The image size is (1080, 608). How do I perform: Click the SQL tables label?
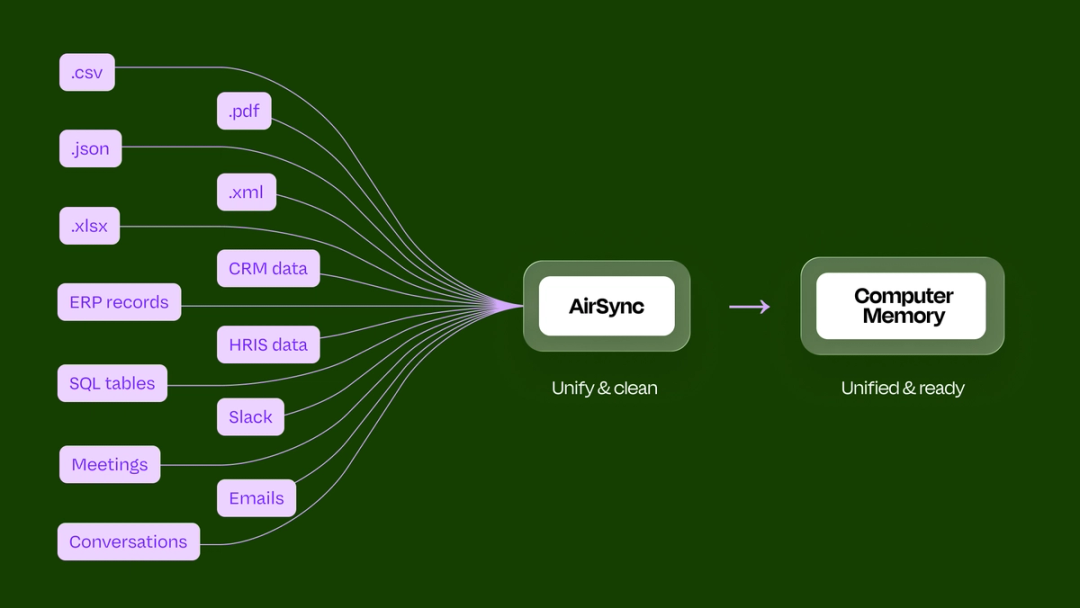[x=112, y=383]
